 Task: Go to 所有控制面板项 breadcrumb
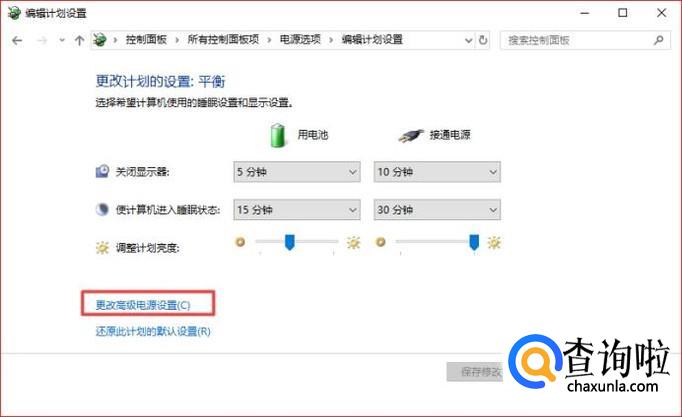pos(223,40)
